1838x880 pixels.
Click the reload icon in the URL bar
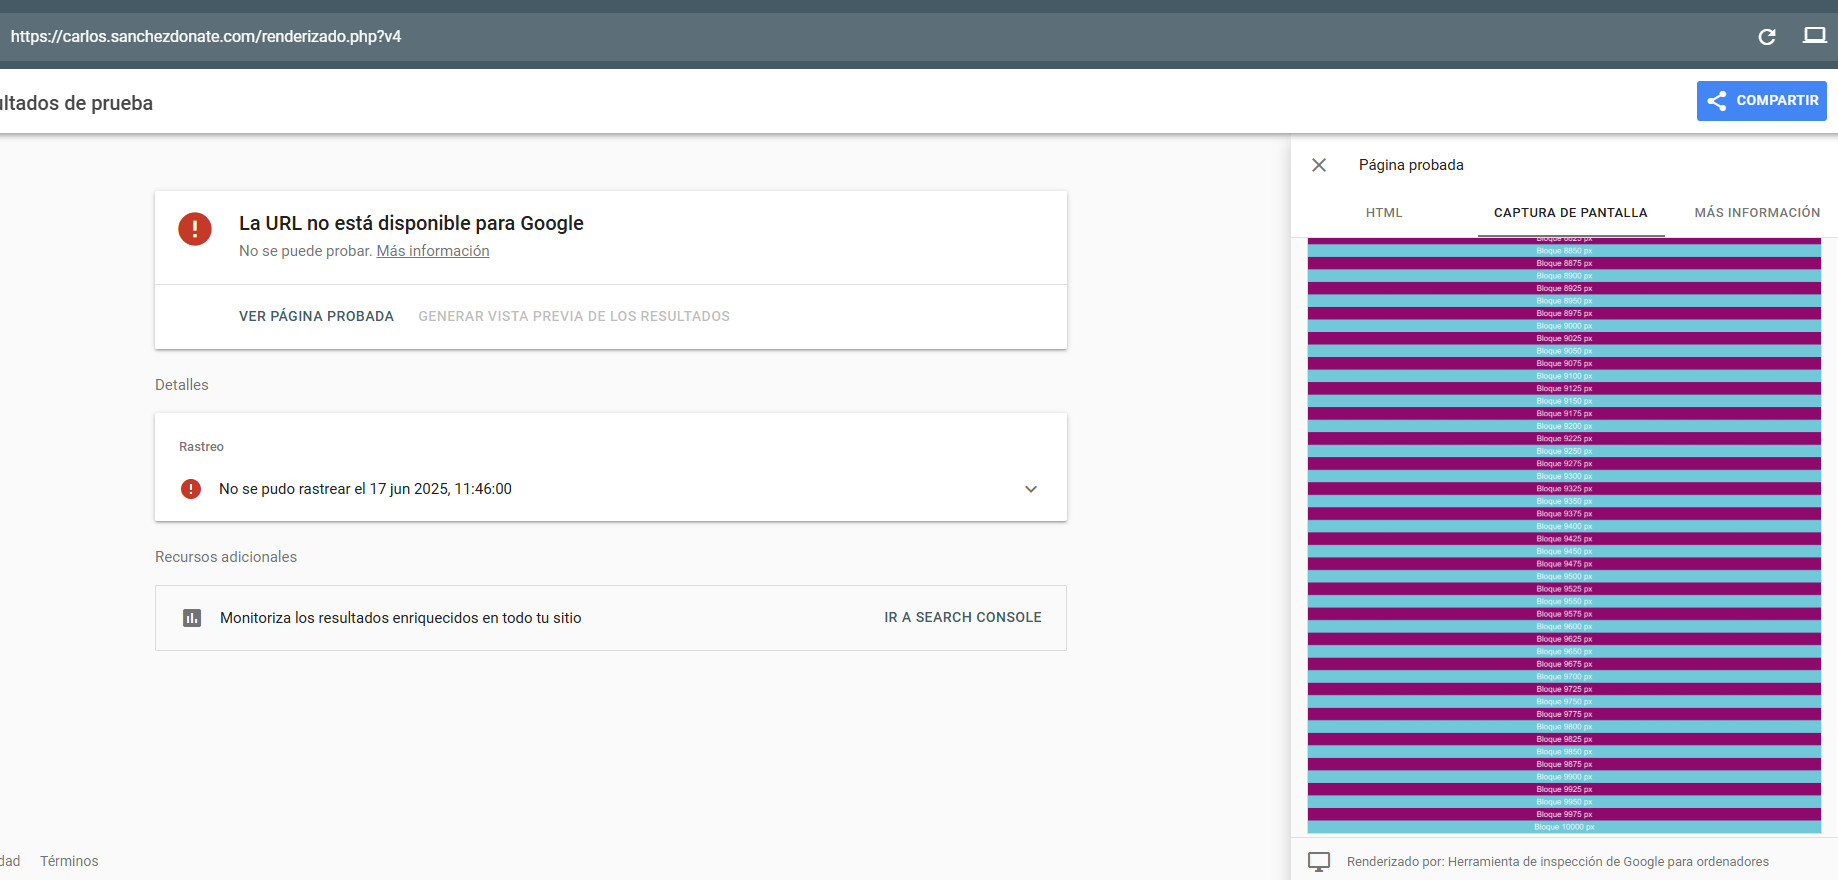tap(1767, 37)
